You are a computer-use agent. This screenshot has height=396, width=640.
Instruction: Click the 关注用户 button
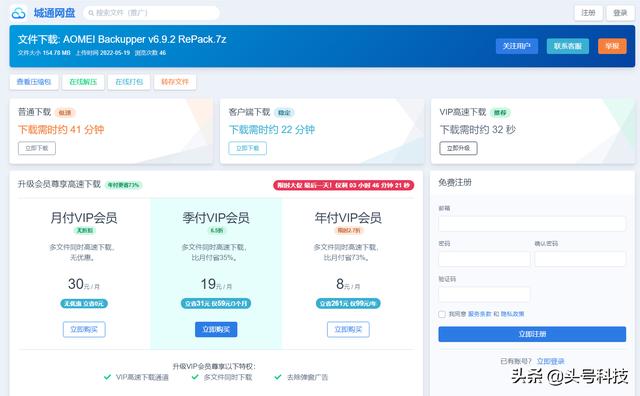(517, 46)
